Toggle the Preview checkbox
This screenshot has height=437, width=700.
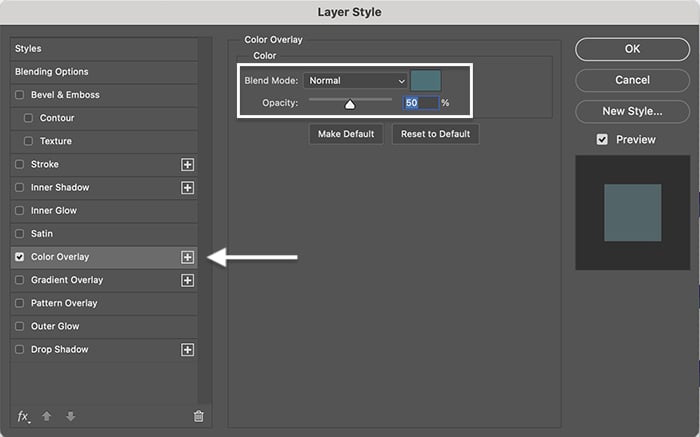[x=602, y=140]
